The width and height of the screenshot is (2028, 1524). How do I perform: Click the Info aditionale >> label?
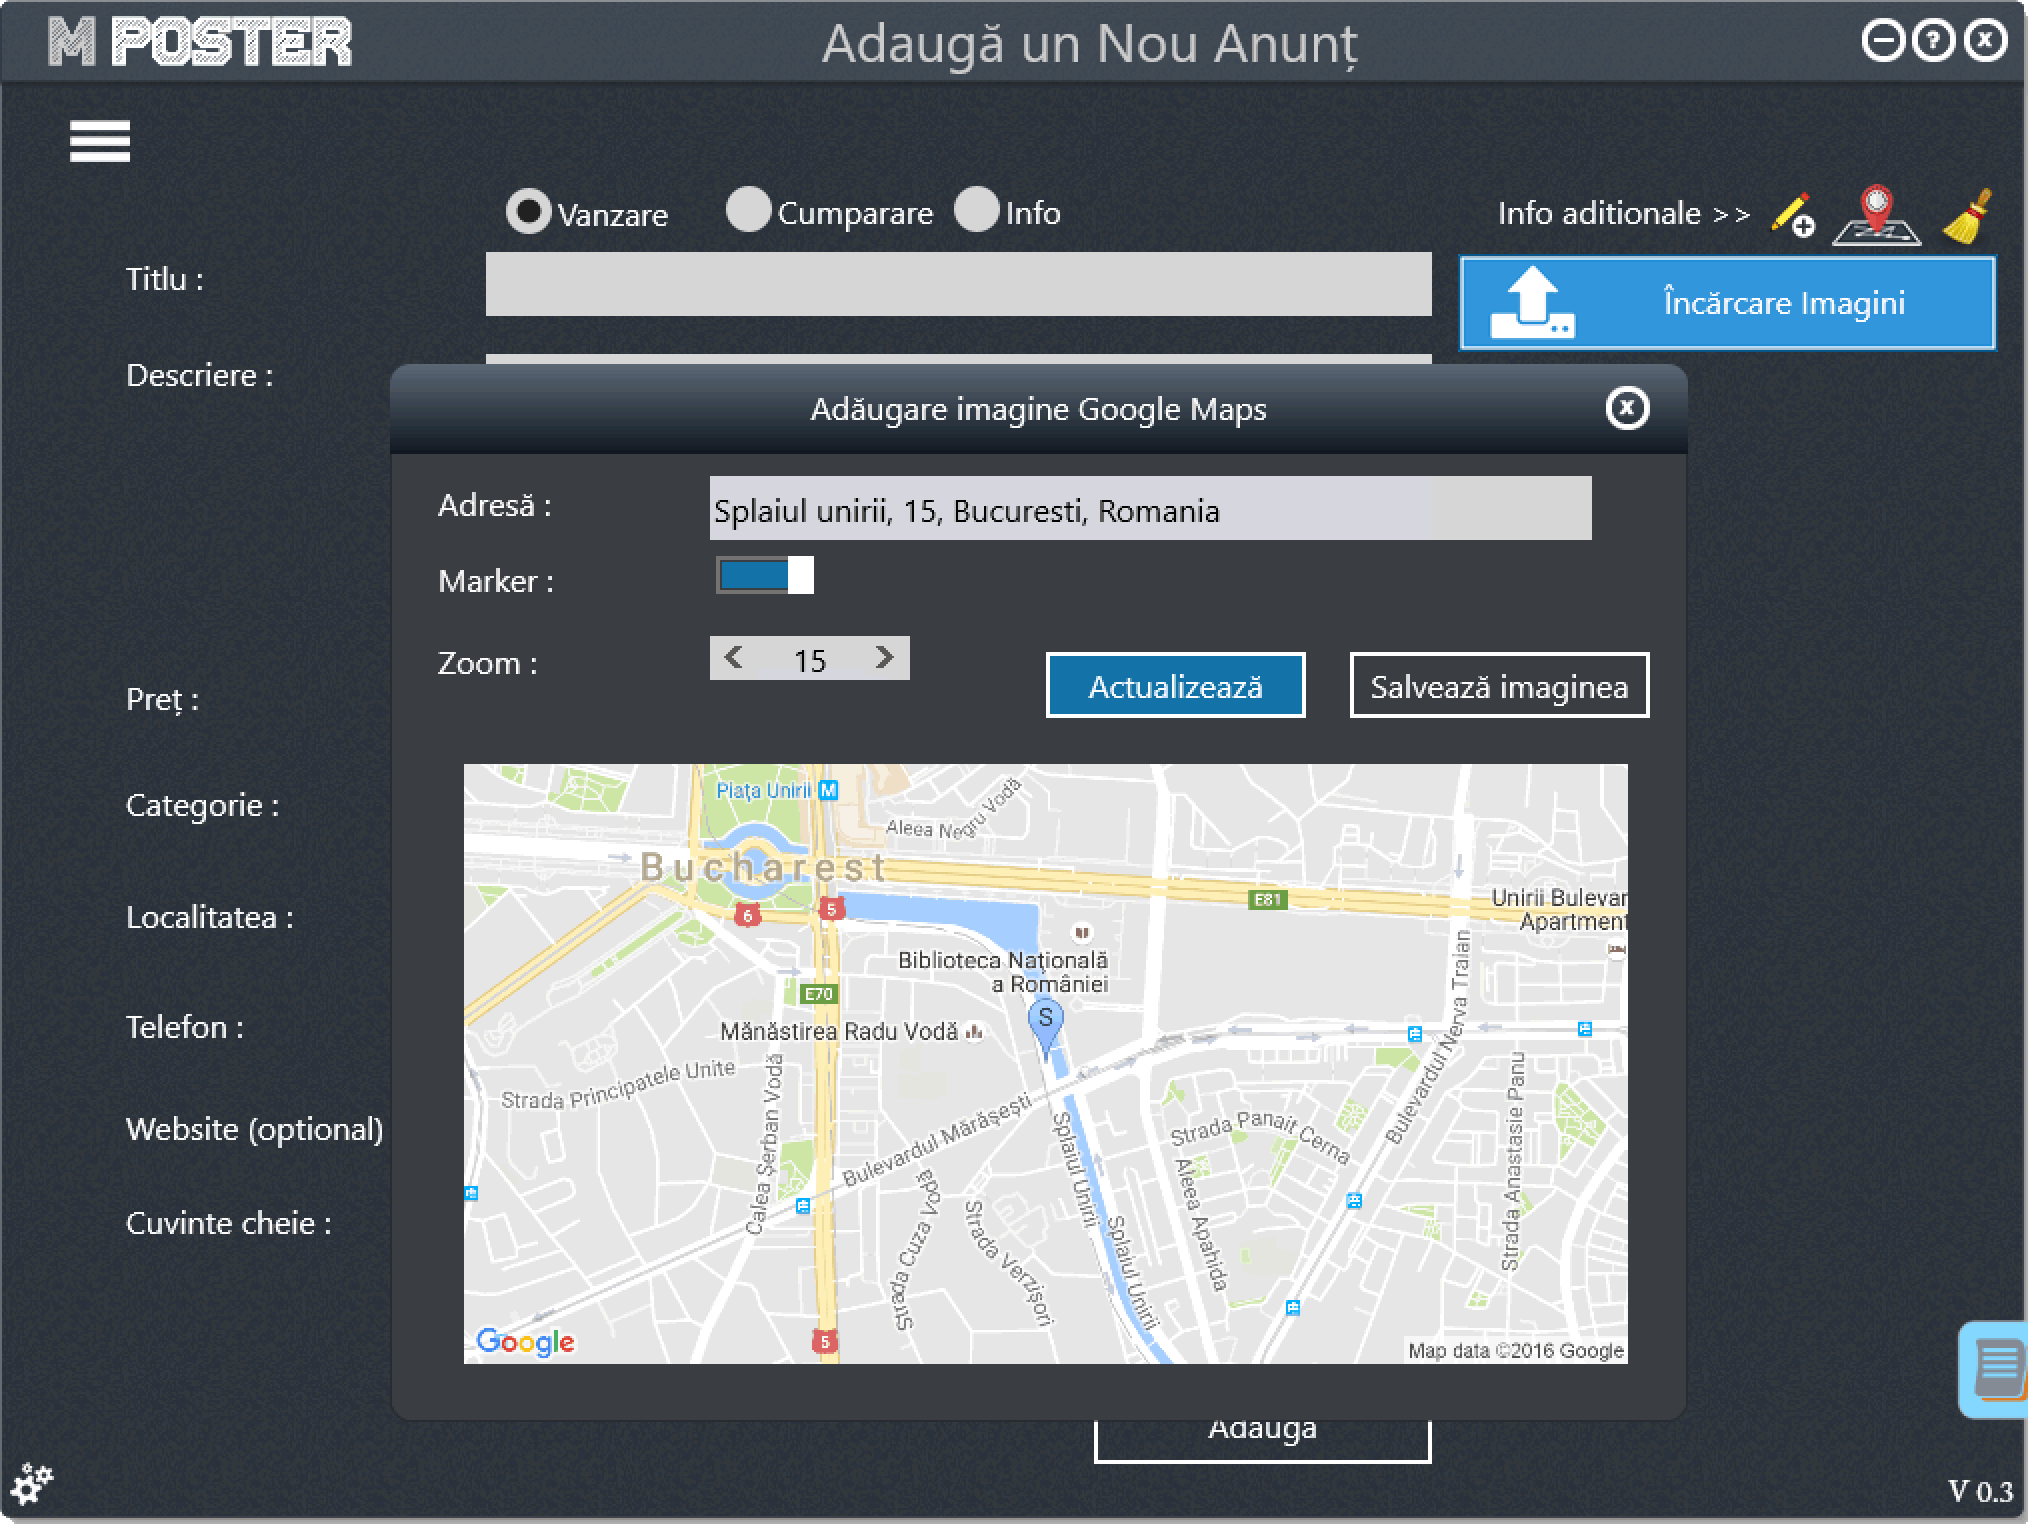click(x=1623, y=213)
